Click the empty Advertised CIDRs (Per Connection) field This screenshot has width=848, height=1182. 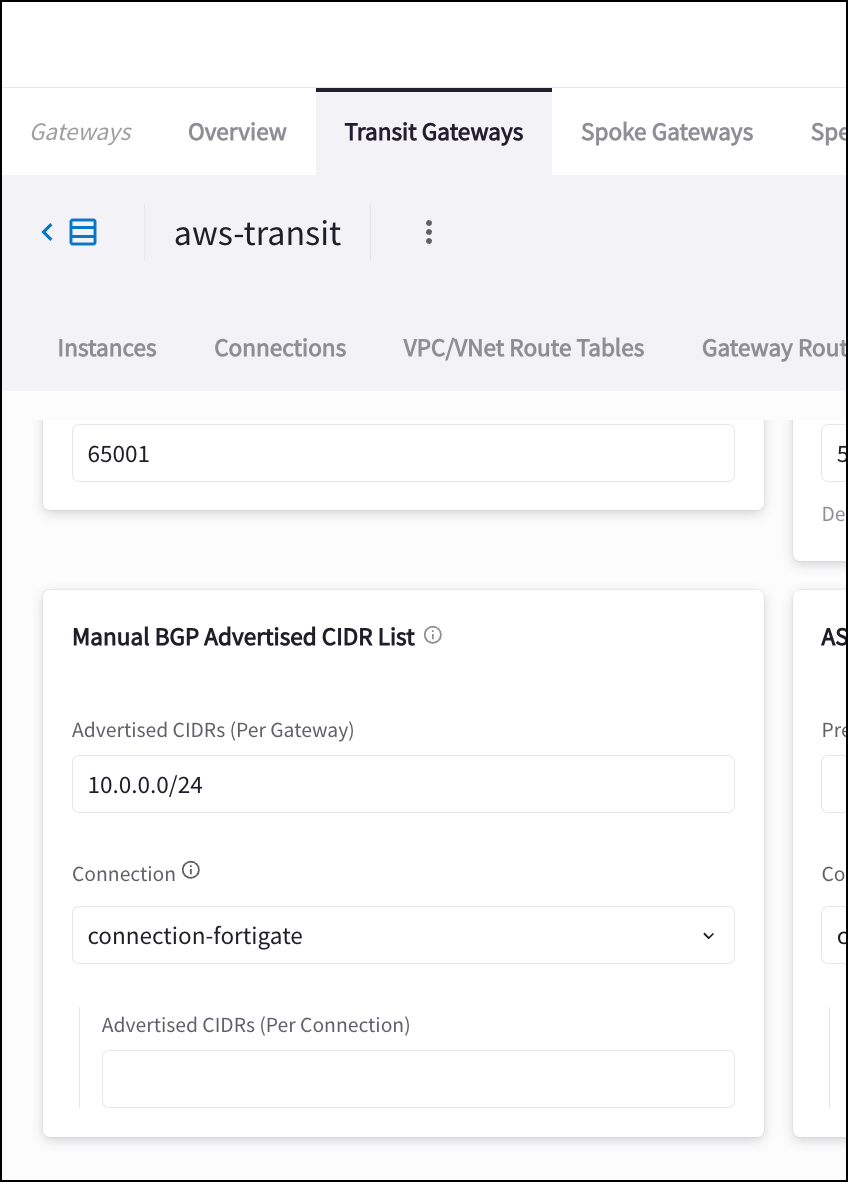(x=418, y=1078)
